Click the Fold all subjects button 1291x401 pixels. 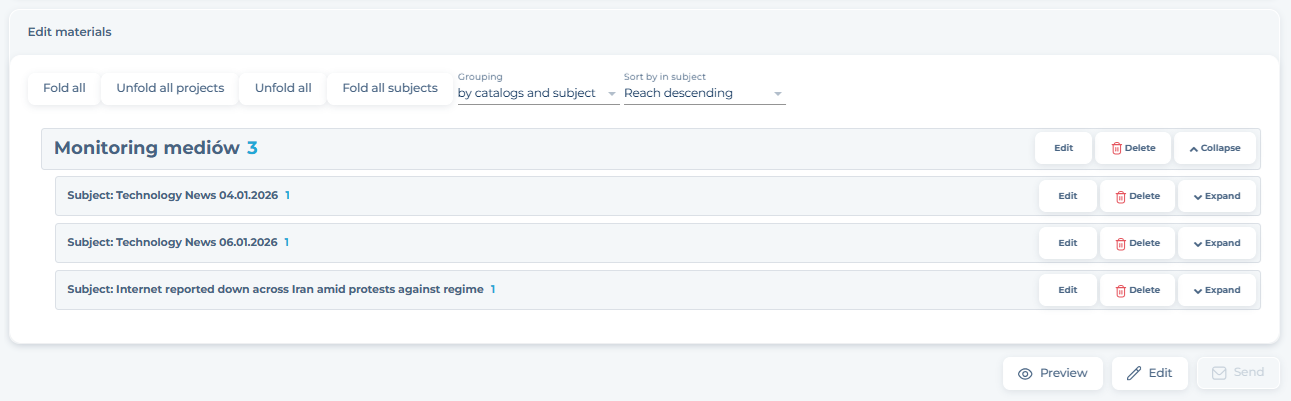pos(390,88)
